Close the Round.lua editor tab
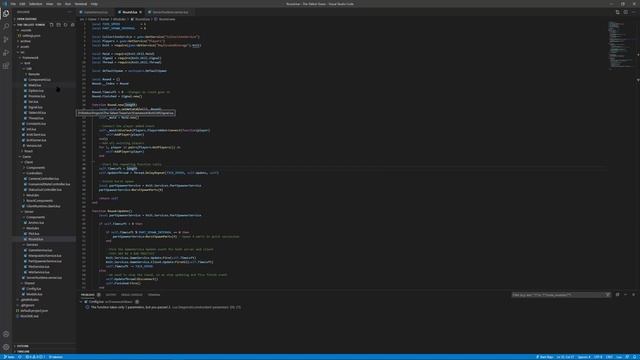Screen dimensions: 640x360 pos(140,12)
